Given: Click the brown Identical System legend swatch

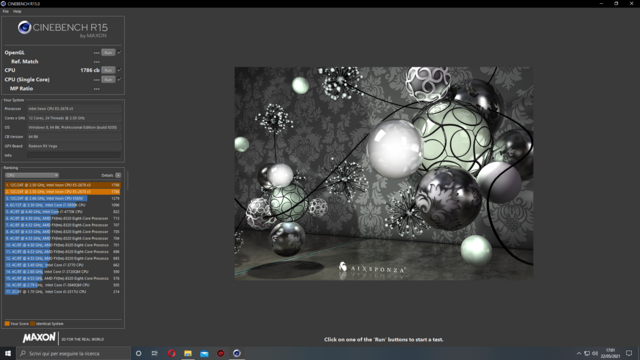Looking at the screenshot, I should 33,324.
